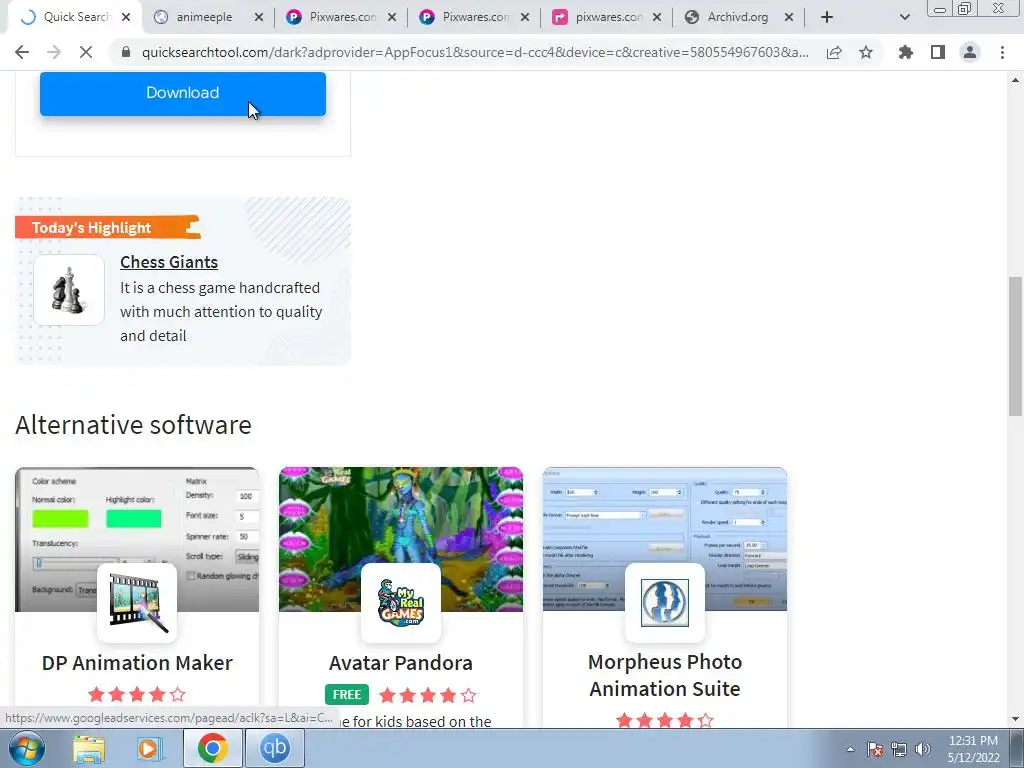Go forward to the next page

[54, 52]
